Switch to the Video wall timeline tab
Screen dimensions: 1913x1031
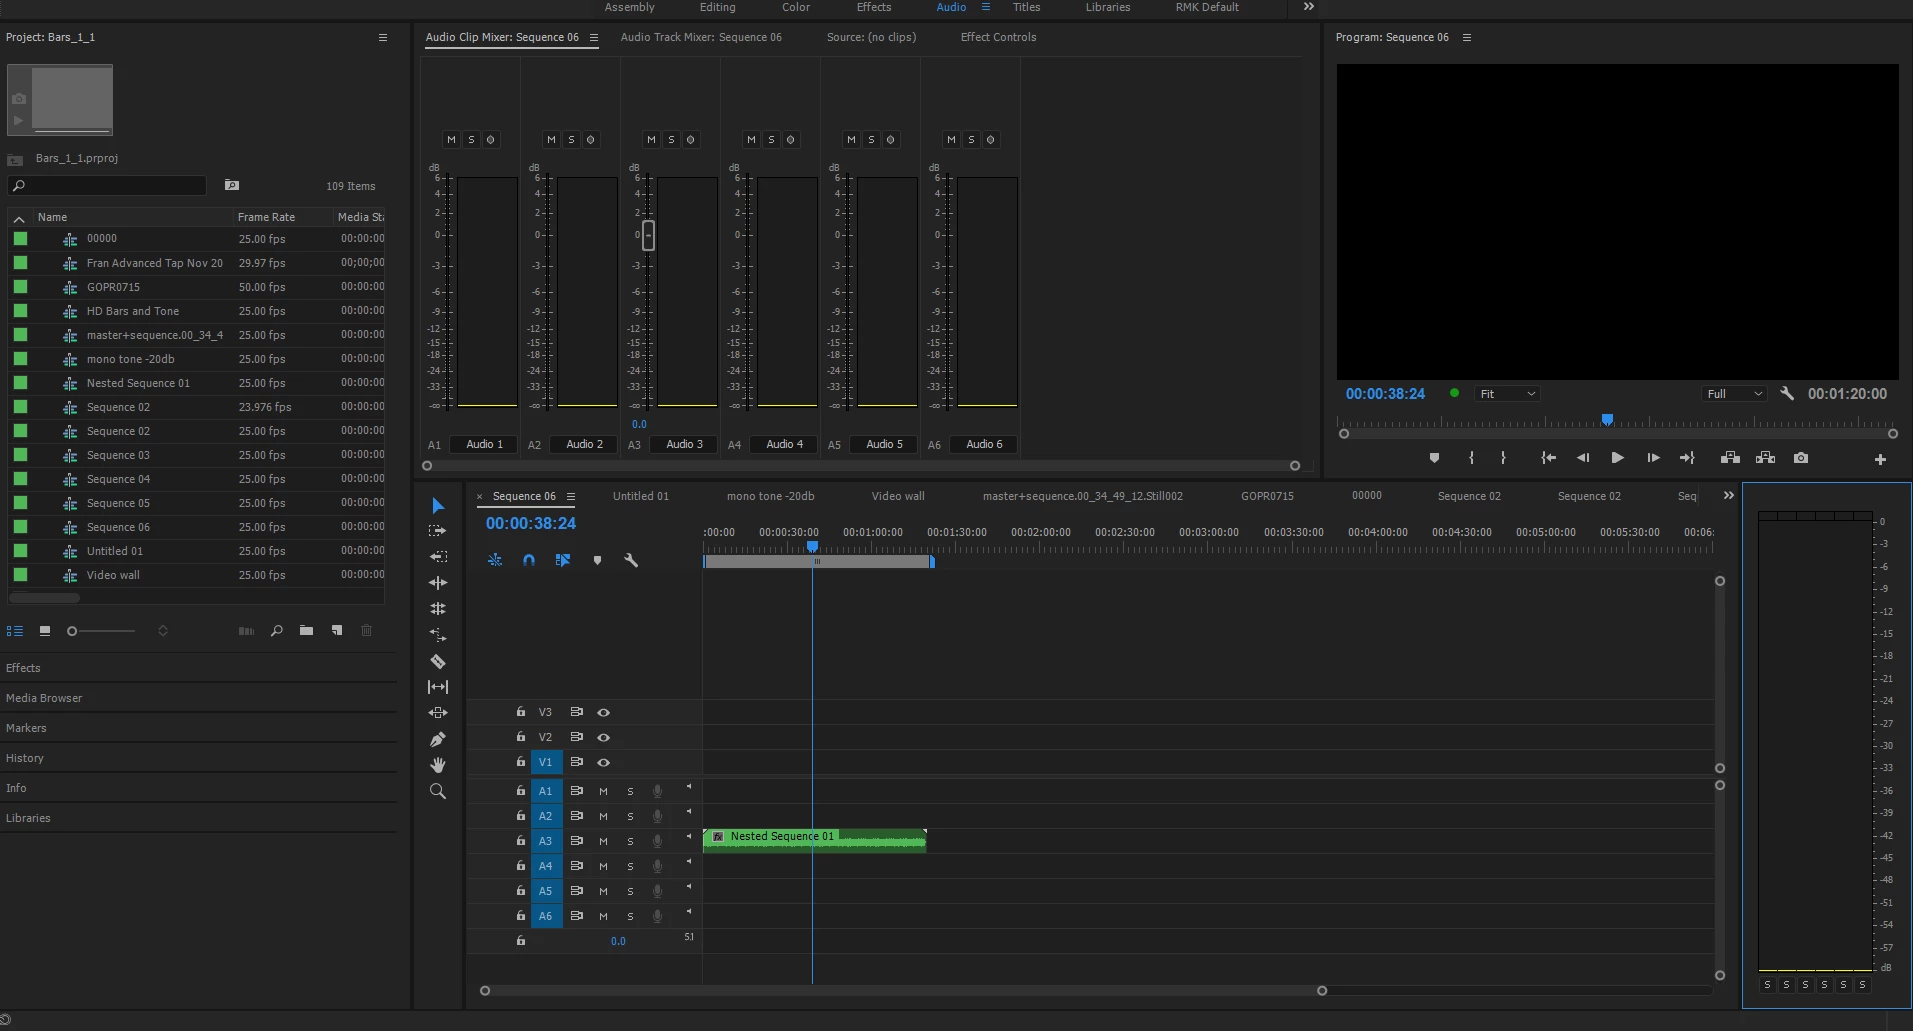click(x=898, y=496)
